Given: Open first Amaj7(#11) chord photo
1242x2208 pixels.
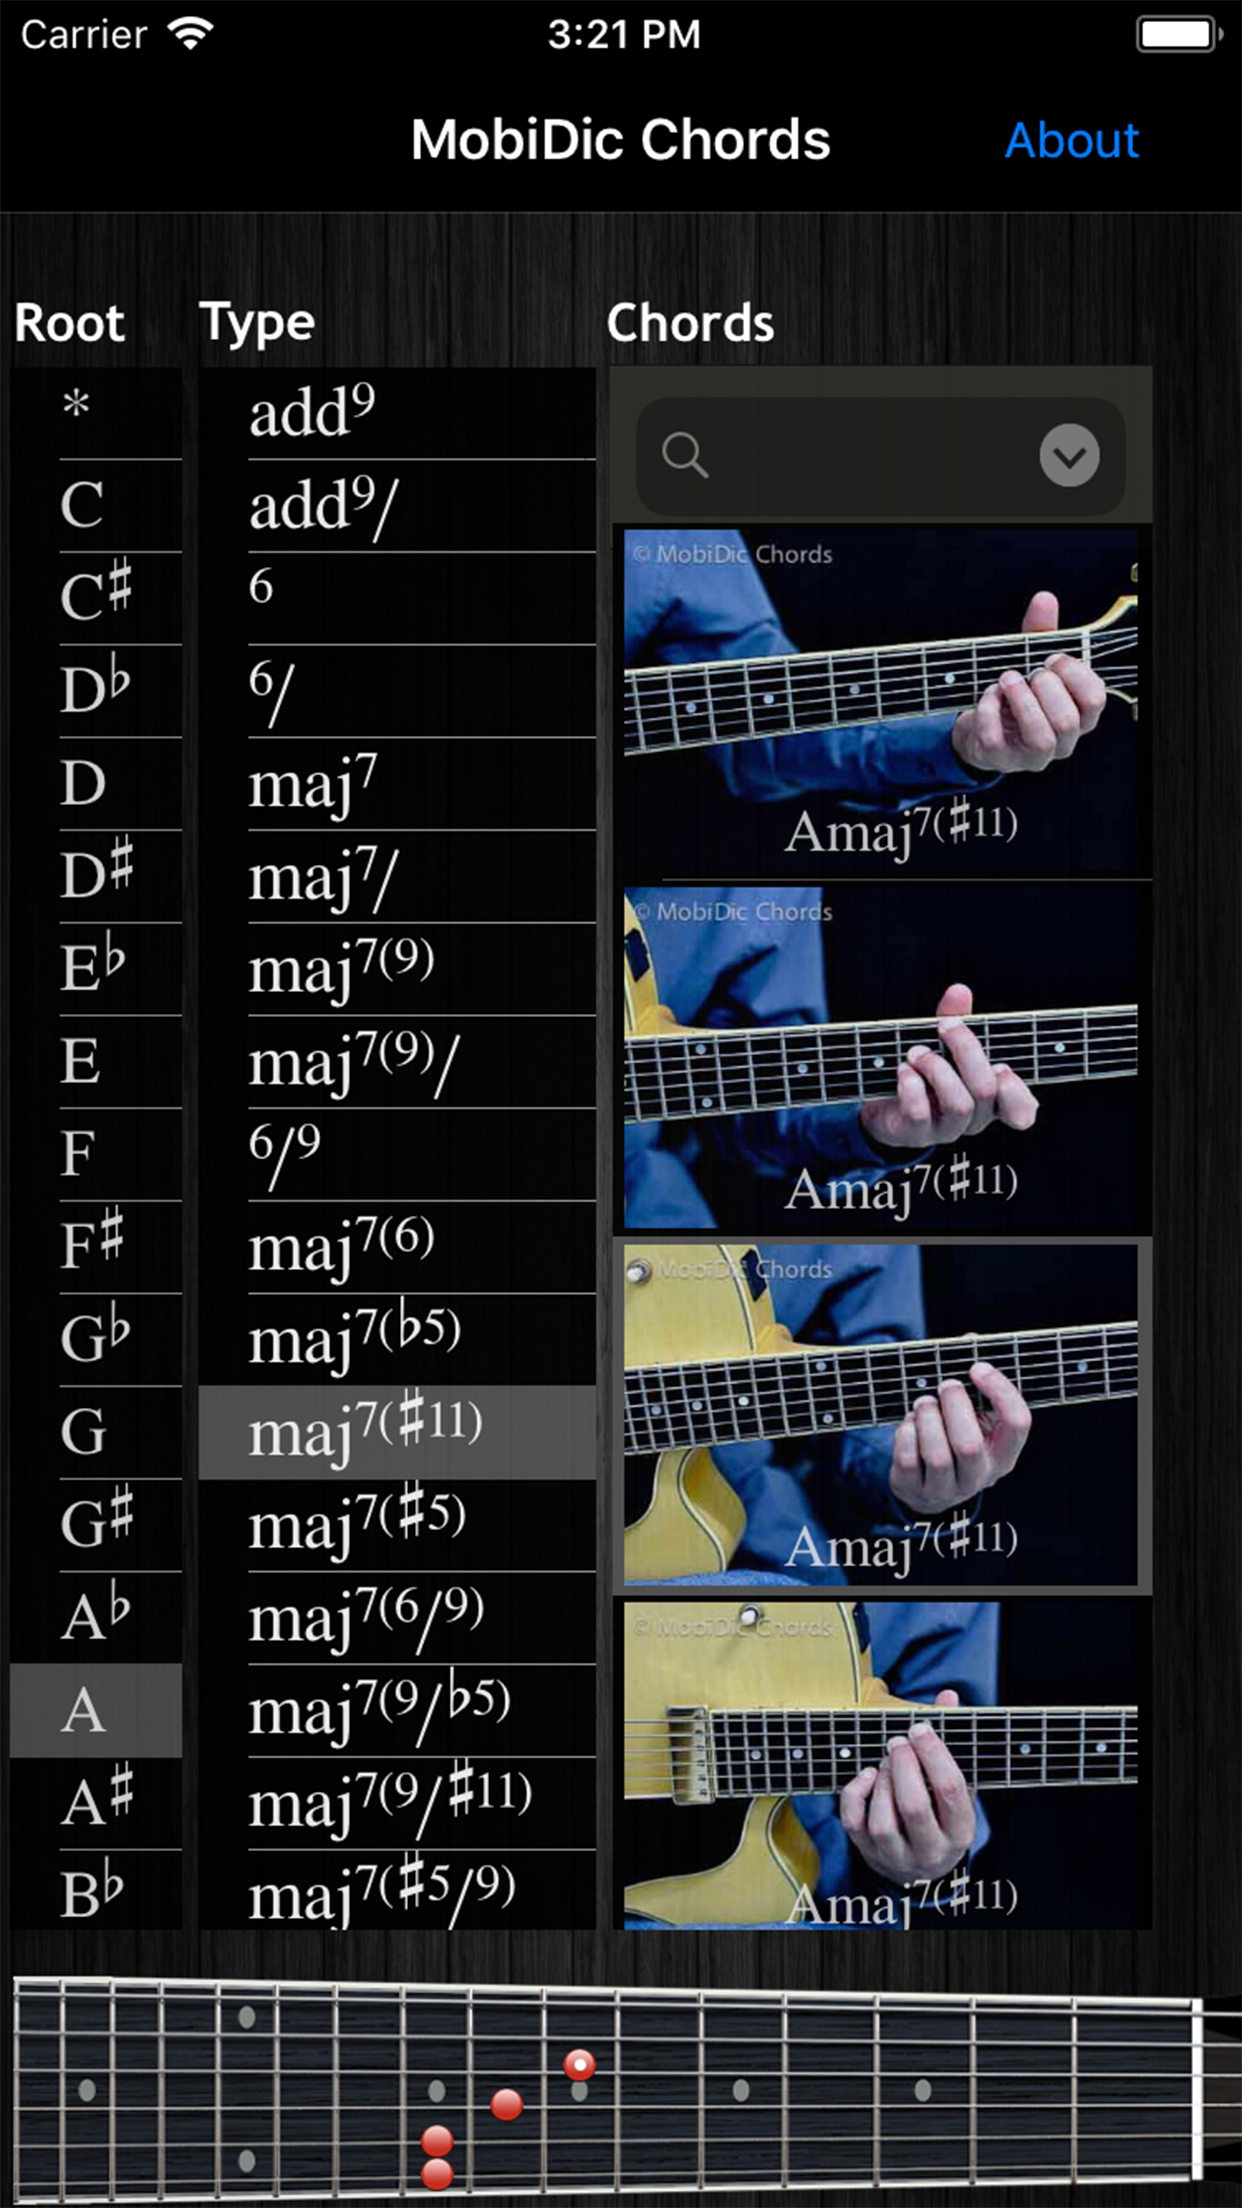Looking at the screenshot, I should pyautogui.click(x=881, y=702).
